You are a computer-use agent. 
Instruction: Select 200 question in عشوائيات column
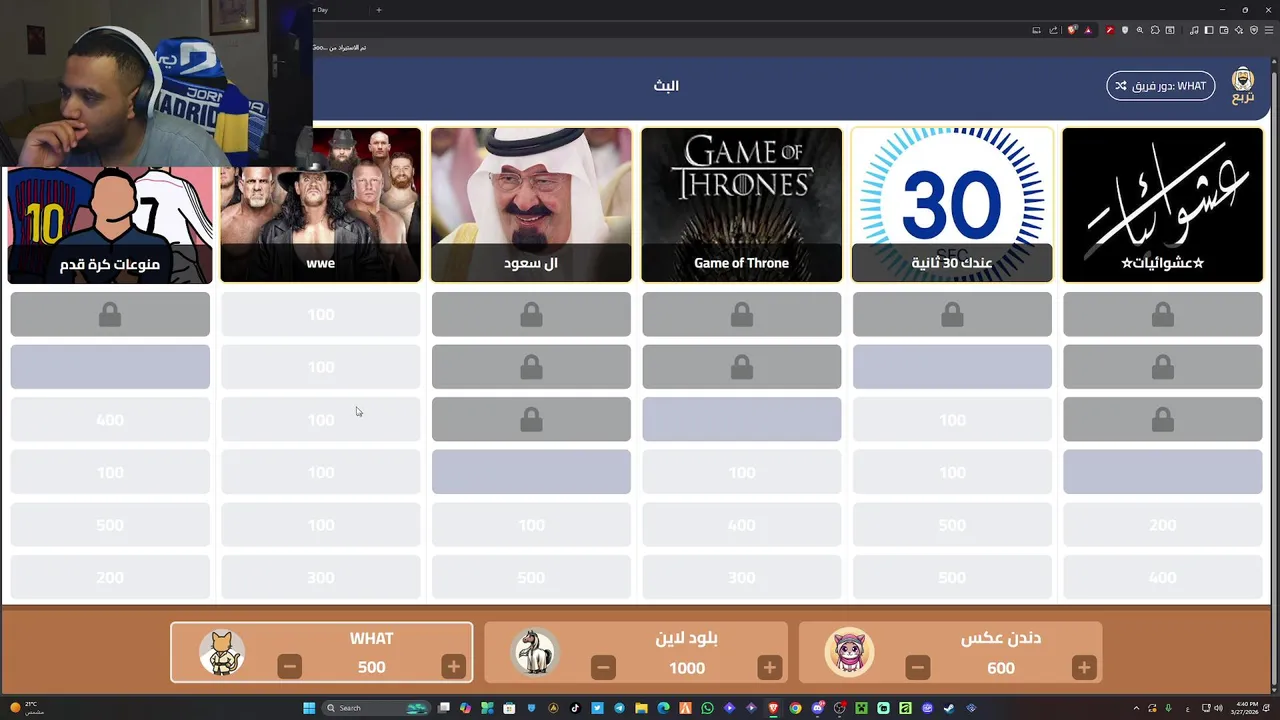click(1162, 525)
